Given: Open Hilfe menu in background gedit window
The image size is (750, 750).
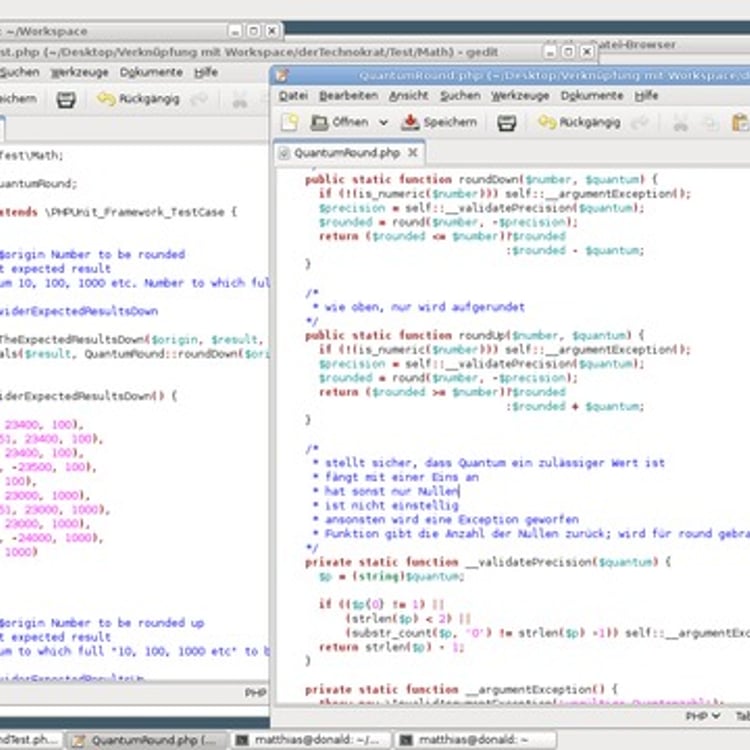Looking at the screenshot, I should (x=206, y=73).
